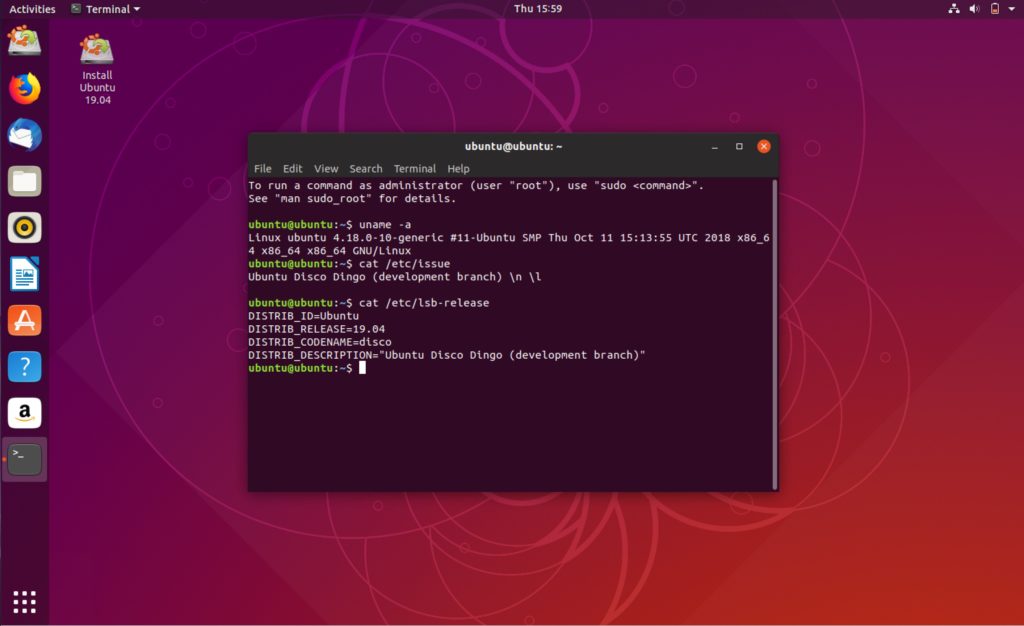Open the File menu
The height and width of the screenshot is (626, 1024).
tap(263, 168)
